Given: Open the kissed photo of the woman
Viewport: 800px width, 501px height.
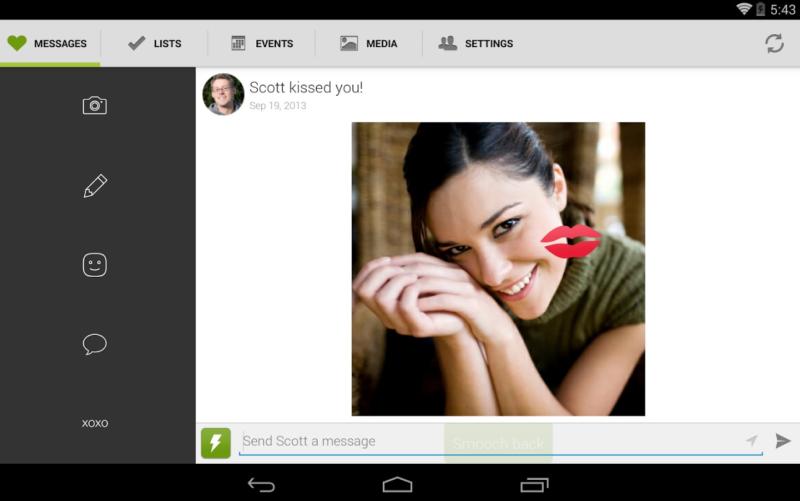Looking at the screenshot, I should (498, 268).
